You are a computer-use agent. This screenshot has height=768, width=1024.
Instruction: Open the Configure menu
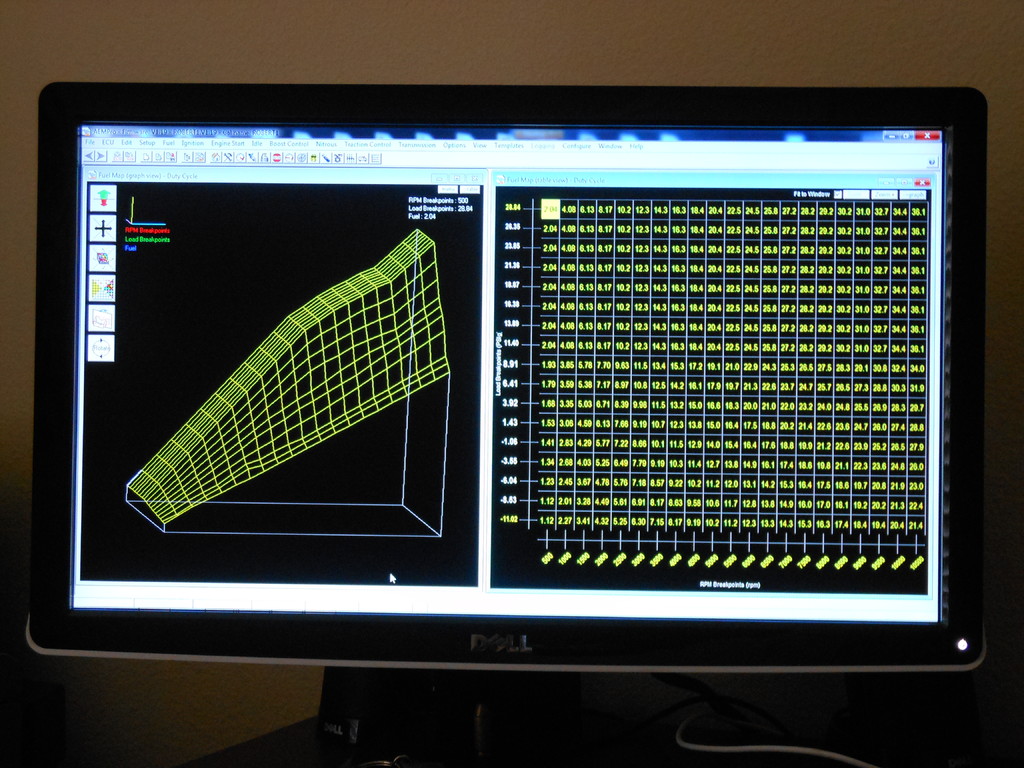(x=576, y=146)
